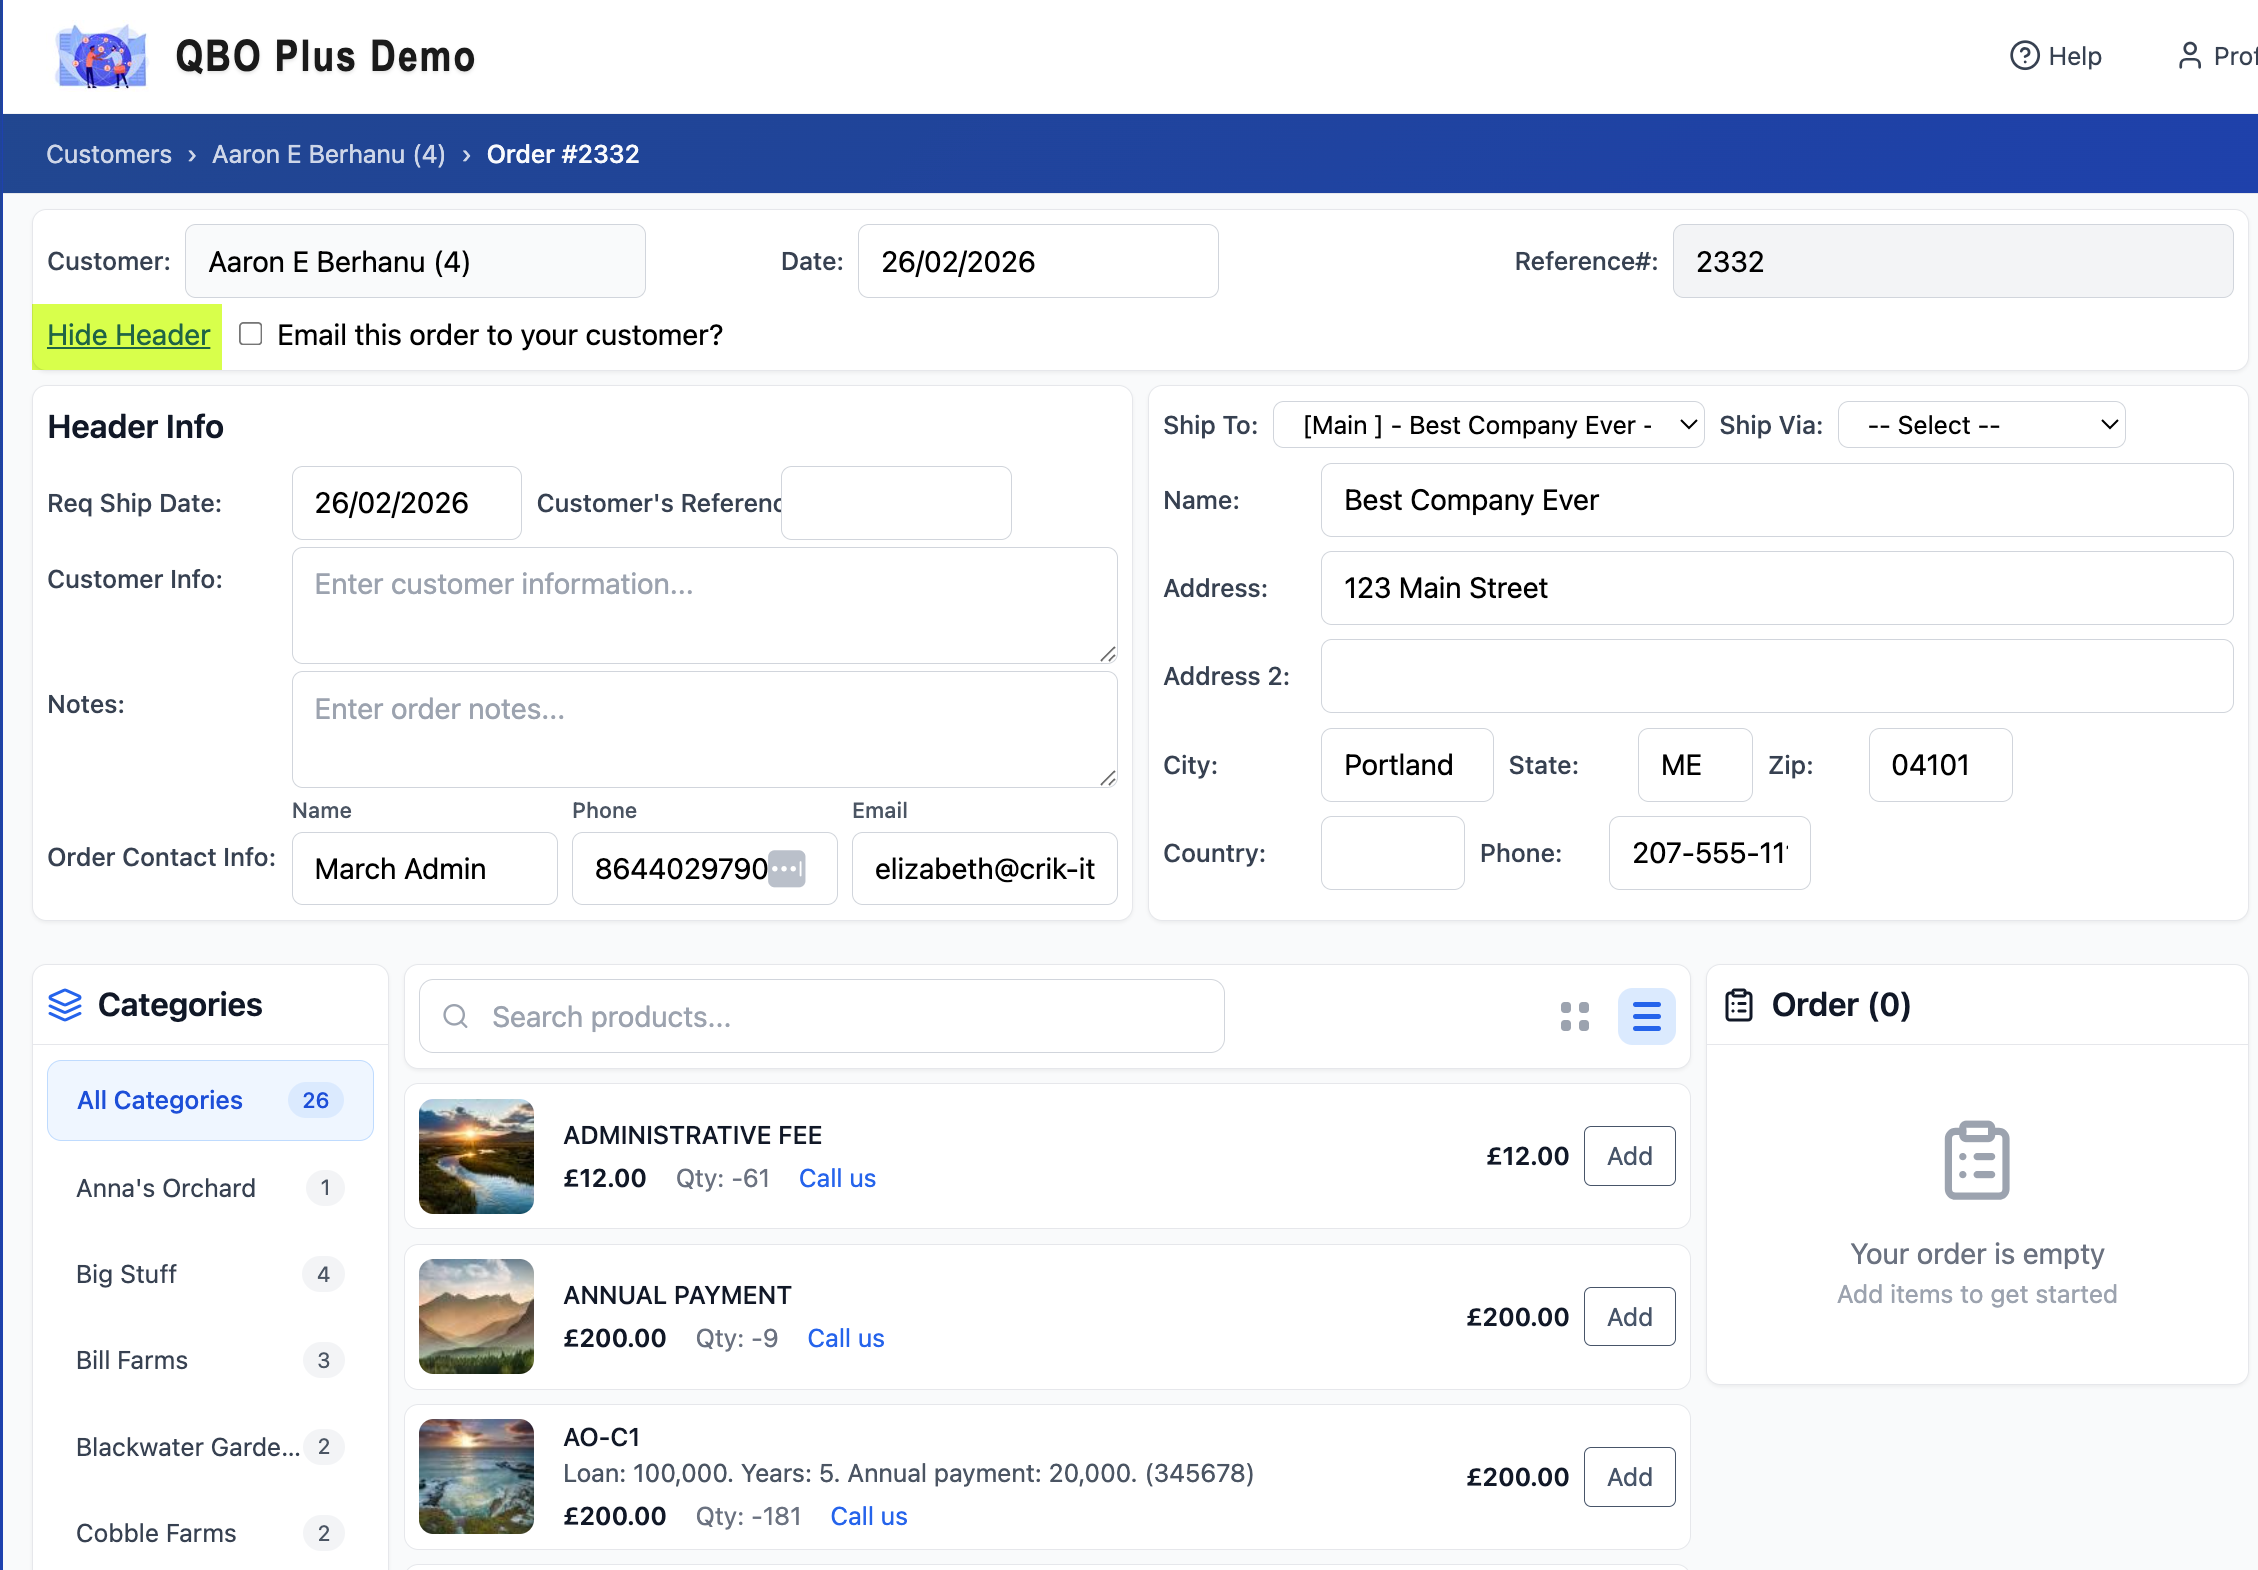Click the Order clipboard icon
Image resolution: width=2258 pixels, height=1570 pixels.
point(1739,1005)
